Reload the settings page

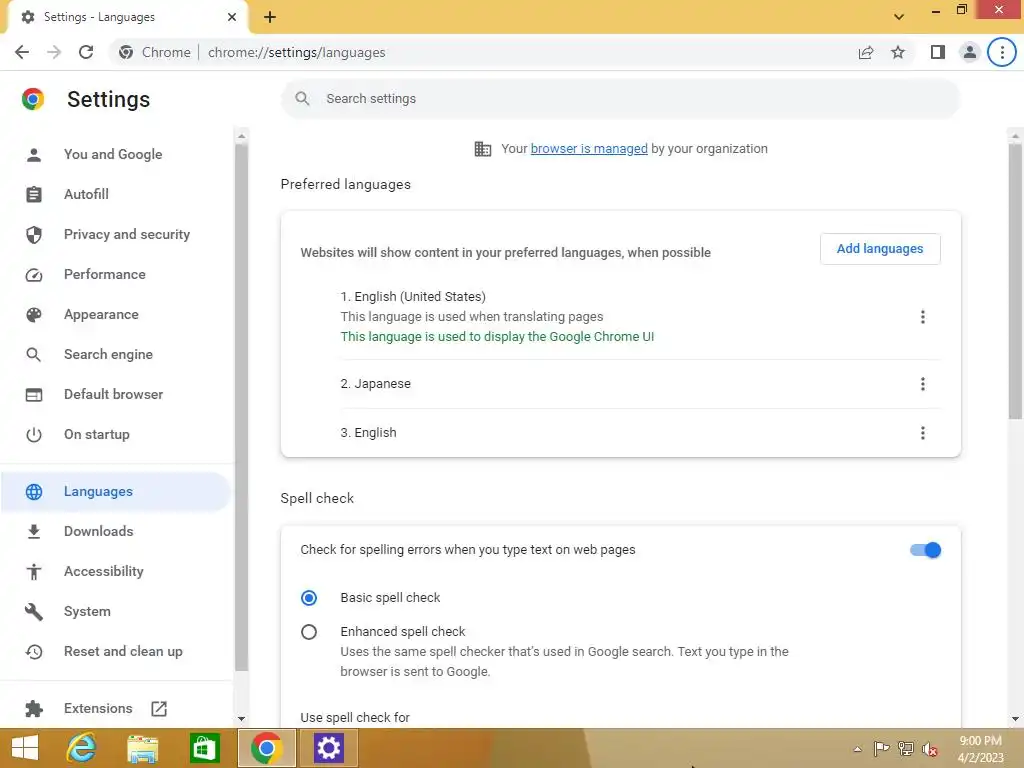click(x=86, y=52)
